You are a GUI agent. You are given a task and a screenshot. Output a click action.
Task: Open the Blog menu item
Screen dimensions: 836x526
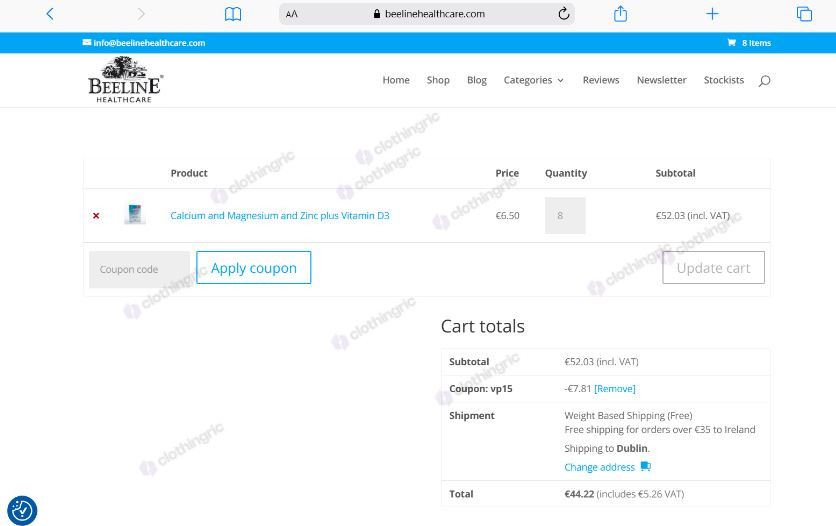click(x=477, y=80)
